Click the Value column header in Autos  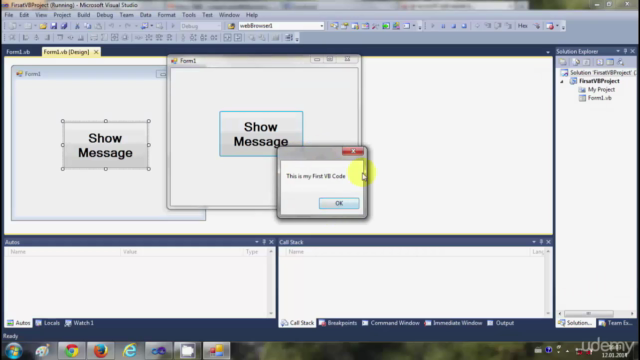coord(182,252)
